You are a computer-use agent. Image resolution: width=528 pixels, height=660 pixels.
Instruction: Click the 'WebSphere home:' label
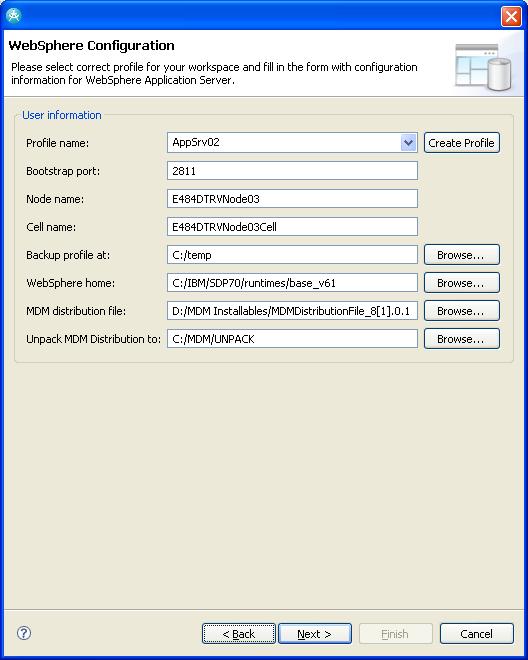click(71, 283)
